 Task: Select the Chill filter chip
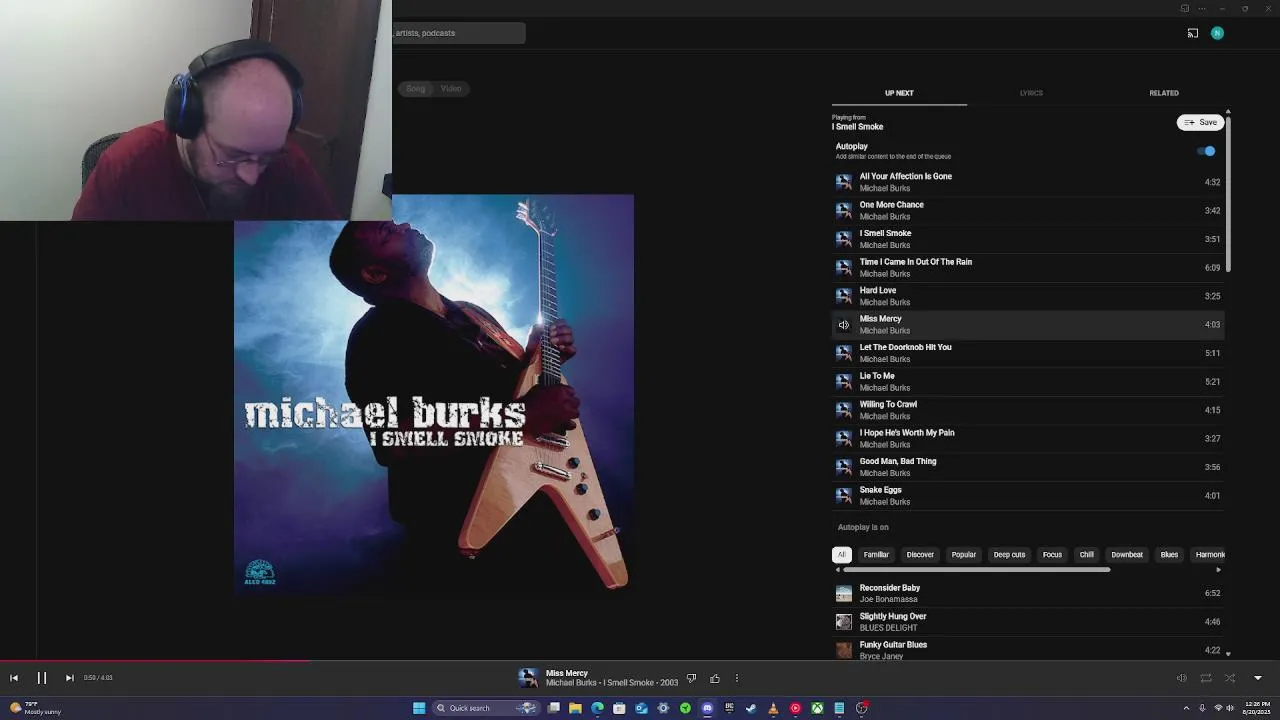coord(1086,555)
